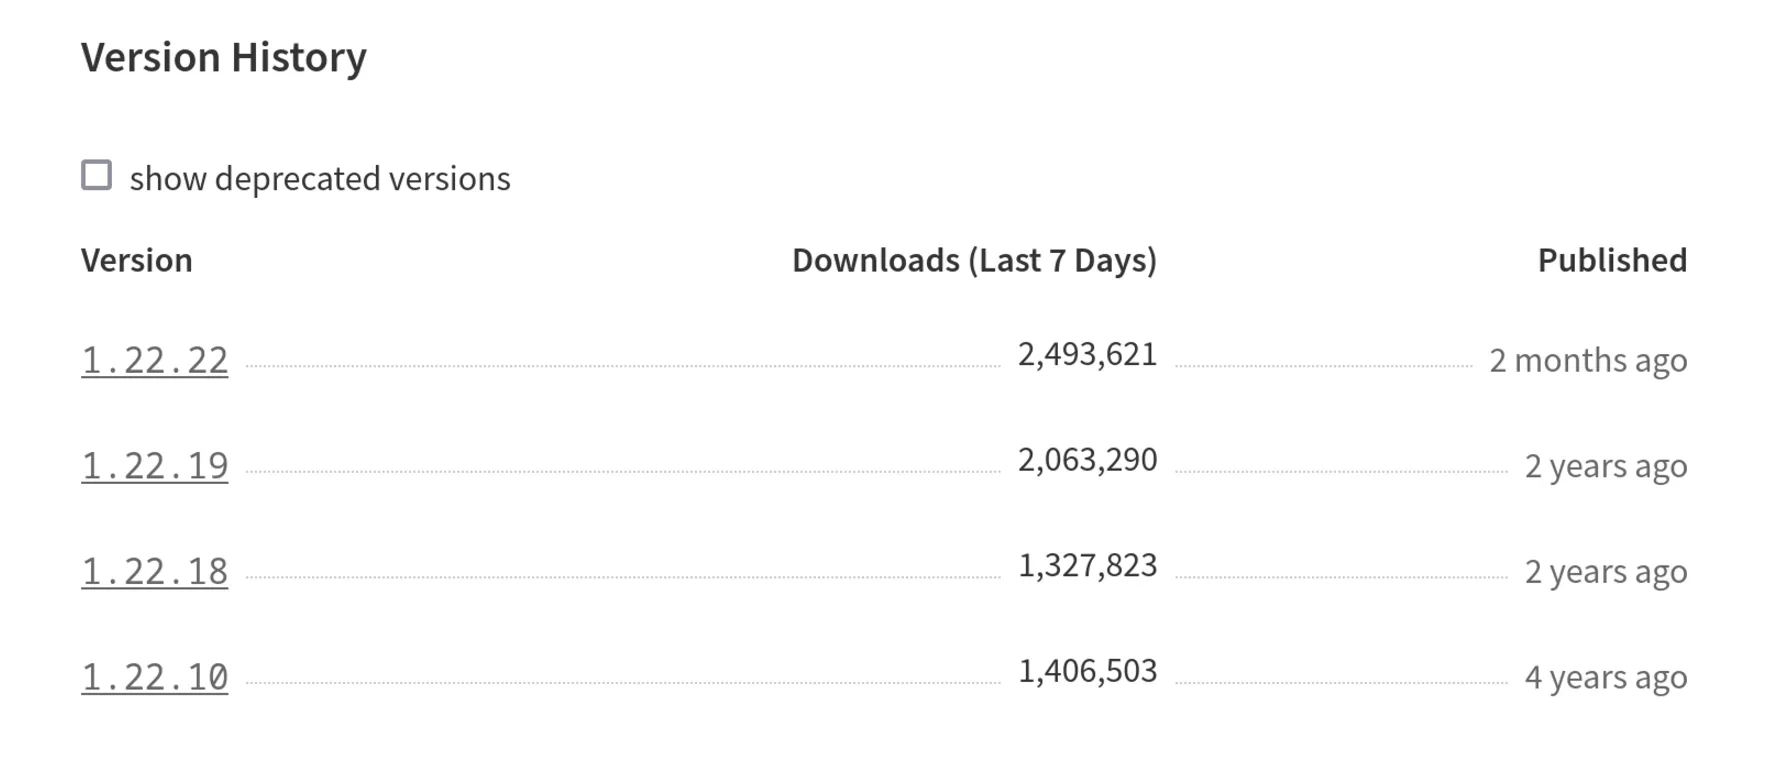Open the 1.22.10 release link
The image size is (1768, 762).
(155, 675)
